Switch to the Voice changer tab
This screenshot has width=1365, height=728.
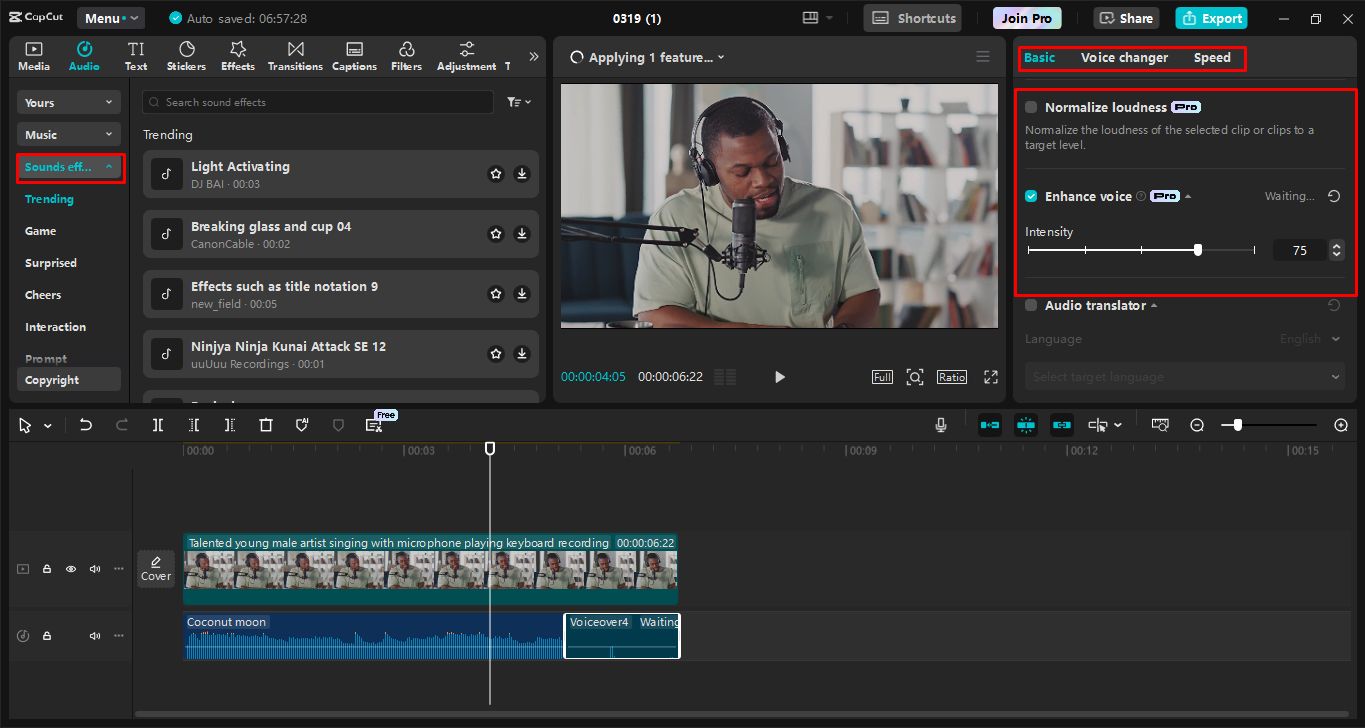coord(1124,57)
